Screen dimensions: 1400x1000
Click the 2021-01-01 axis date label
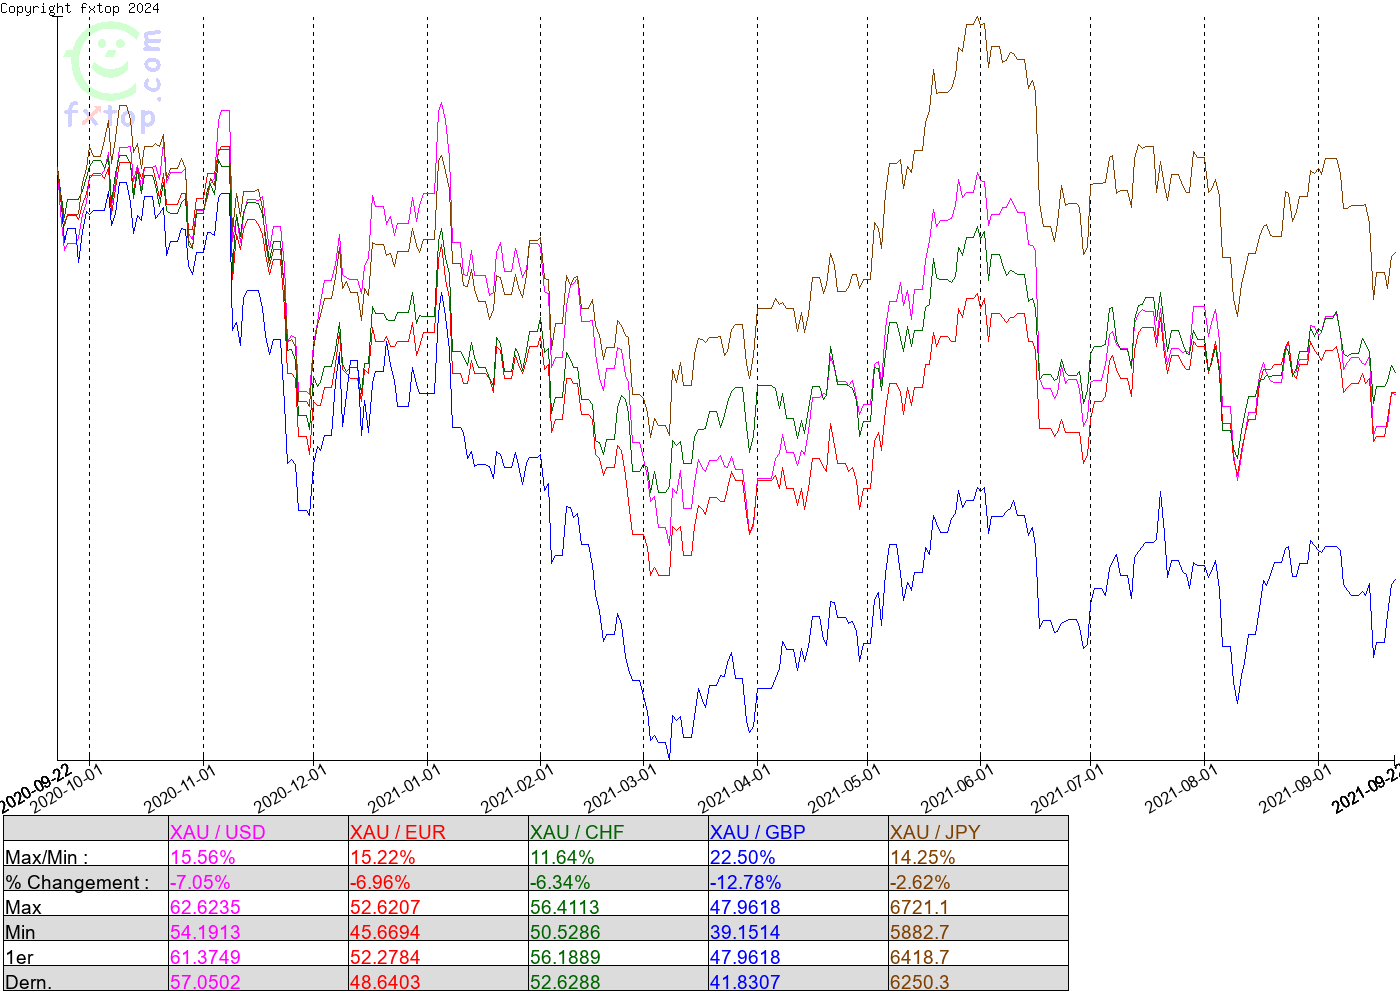point(404,789)
